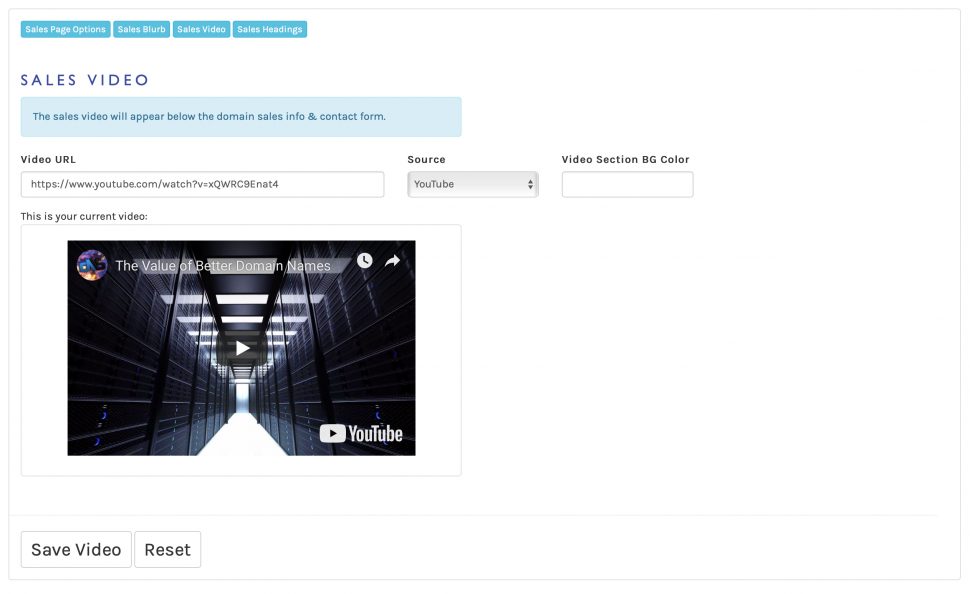Go to the Sales Headings tab
The width and height of the screenshot is (970, 594).
tap(270, 30)
